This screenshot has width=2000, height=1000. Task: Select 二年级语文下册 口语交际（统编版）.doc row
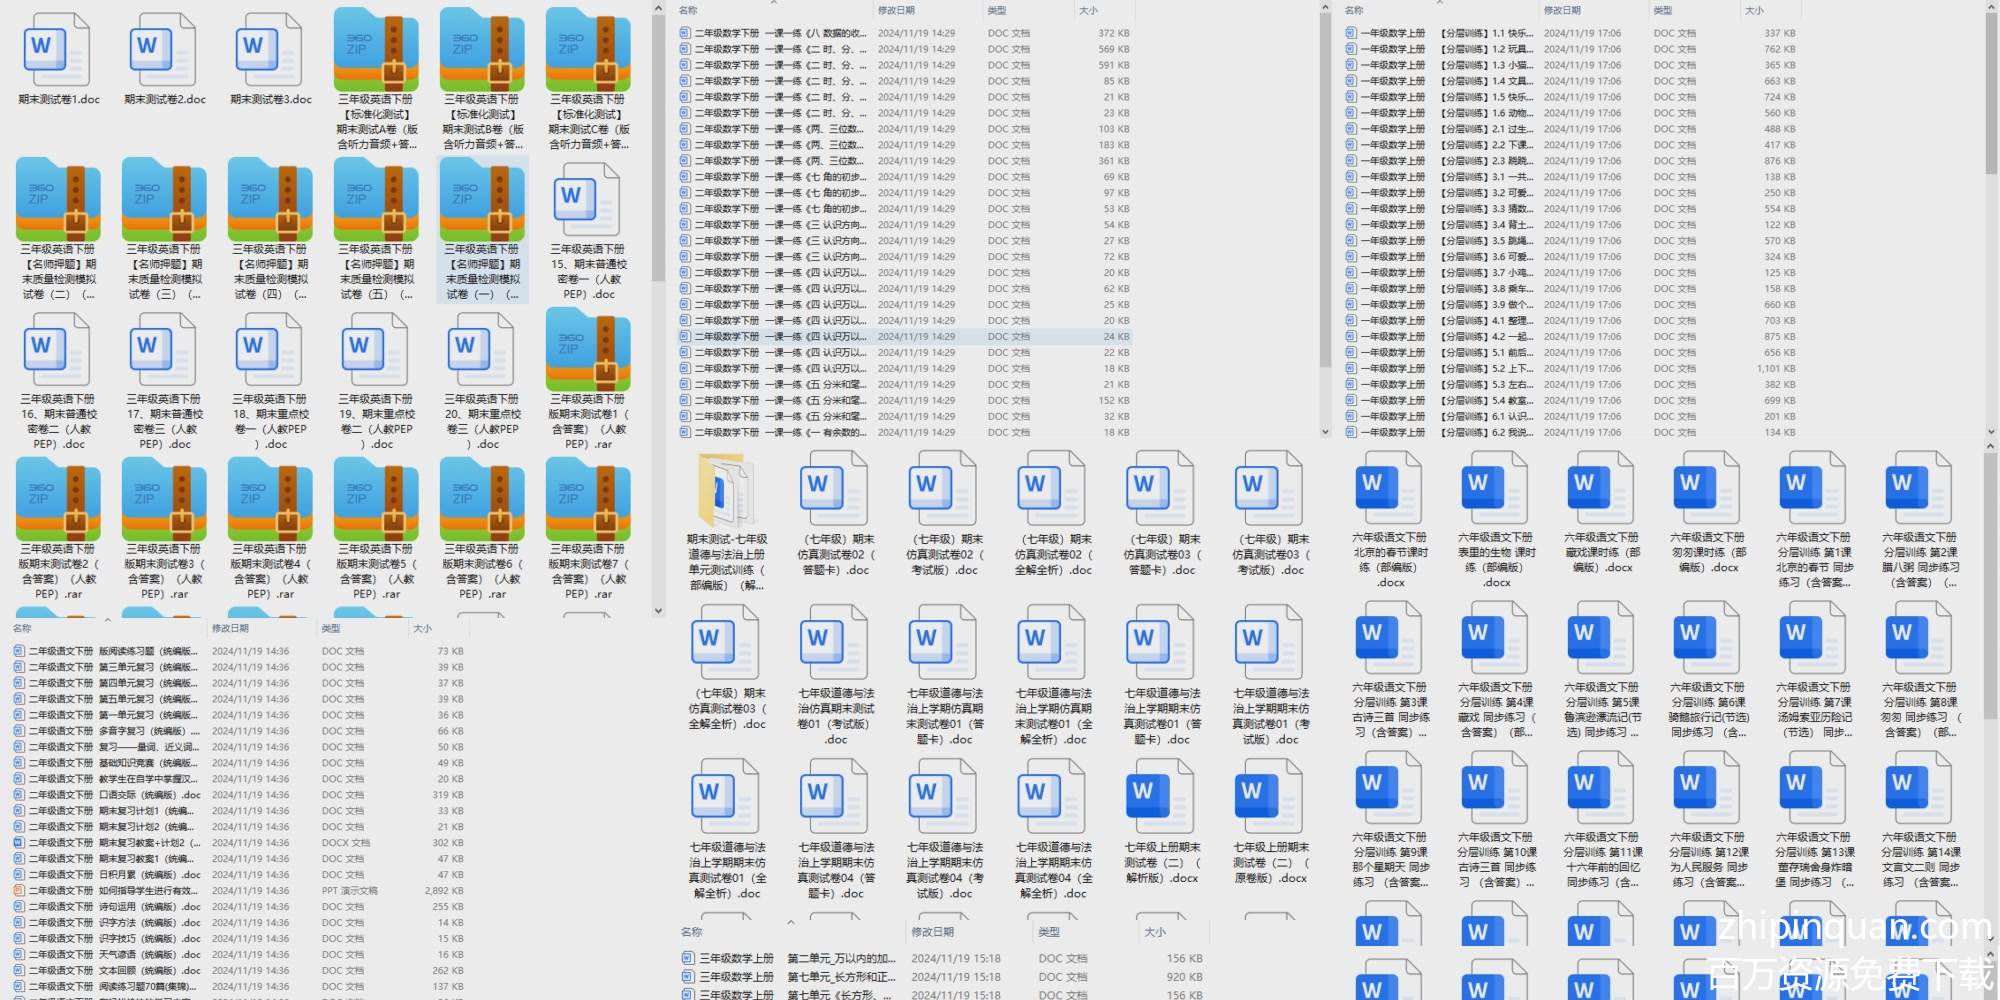click(x=110, y=795)
